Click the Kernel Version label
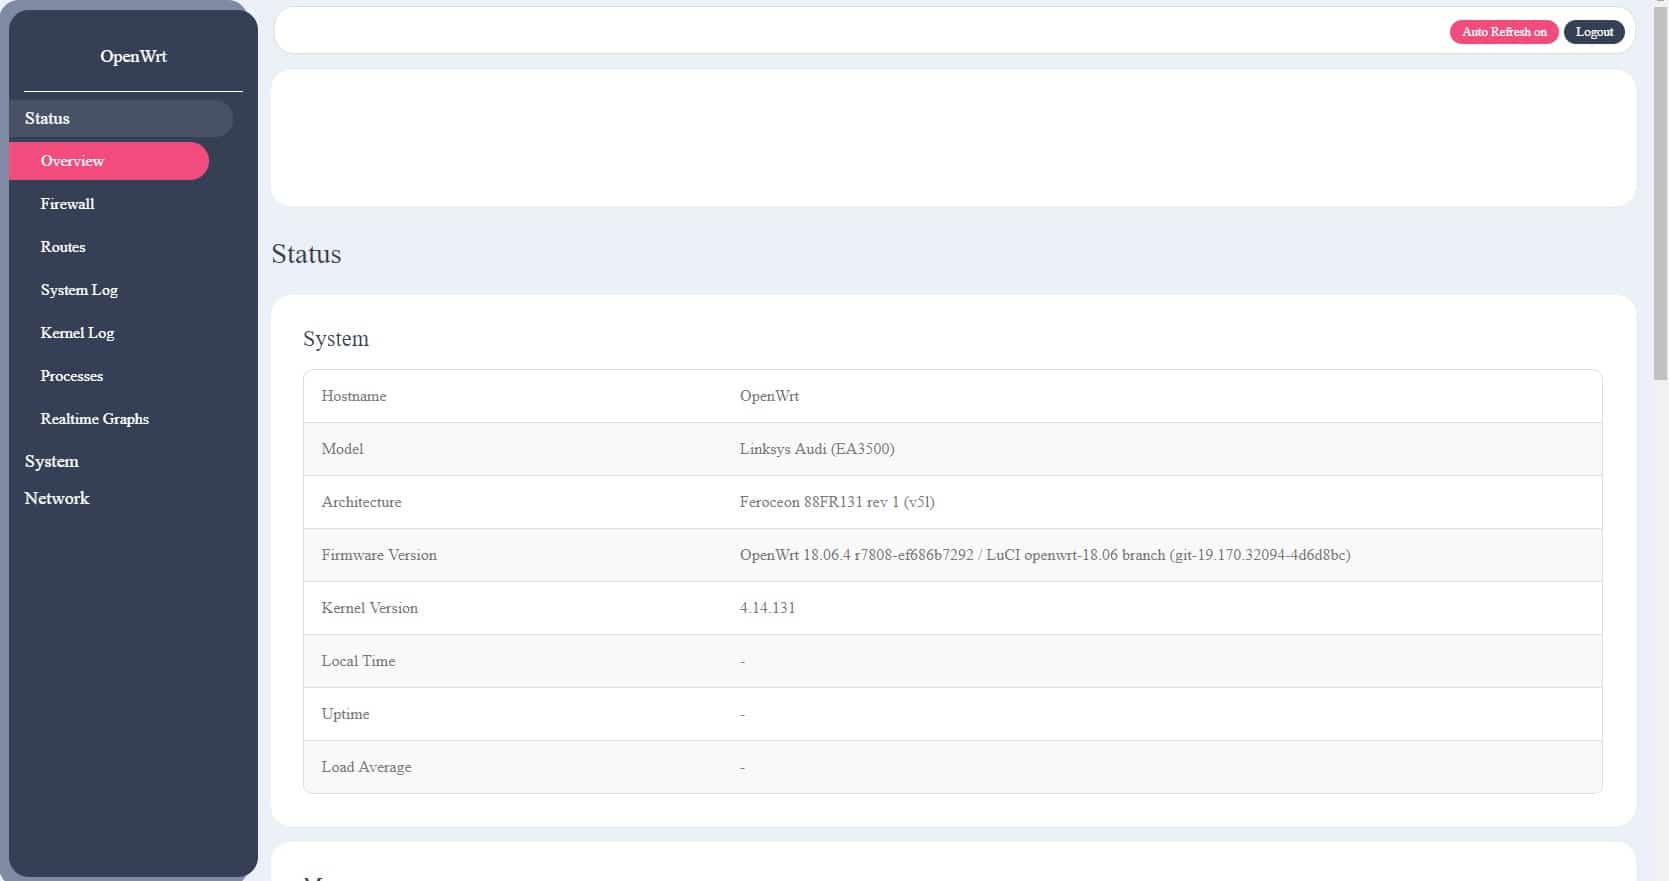Image resolution: width=1669 pixels, height=881 pixels. 370,608
